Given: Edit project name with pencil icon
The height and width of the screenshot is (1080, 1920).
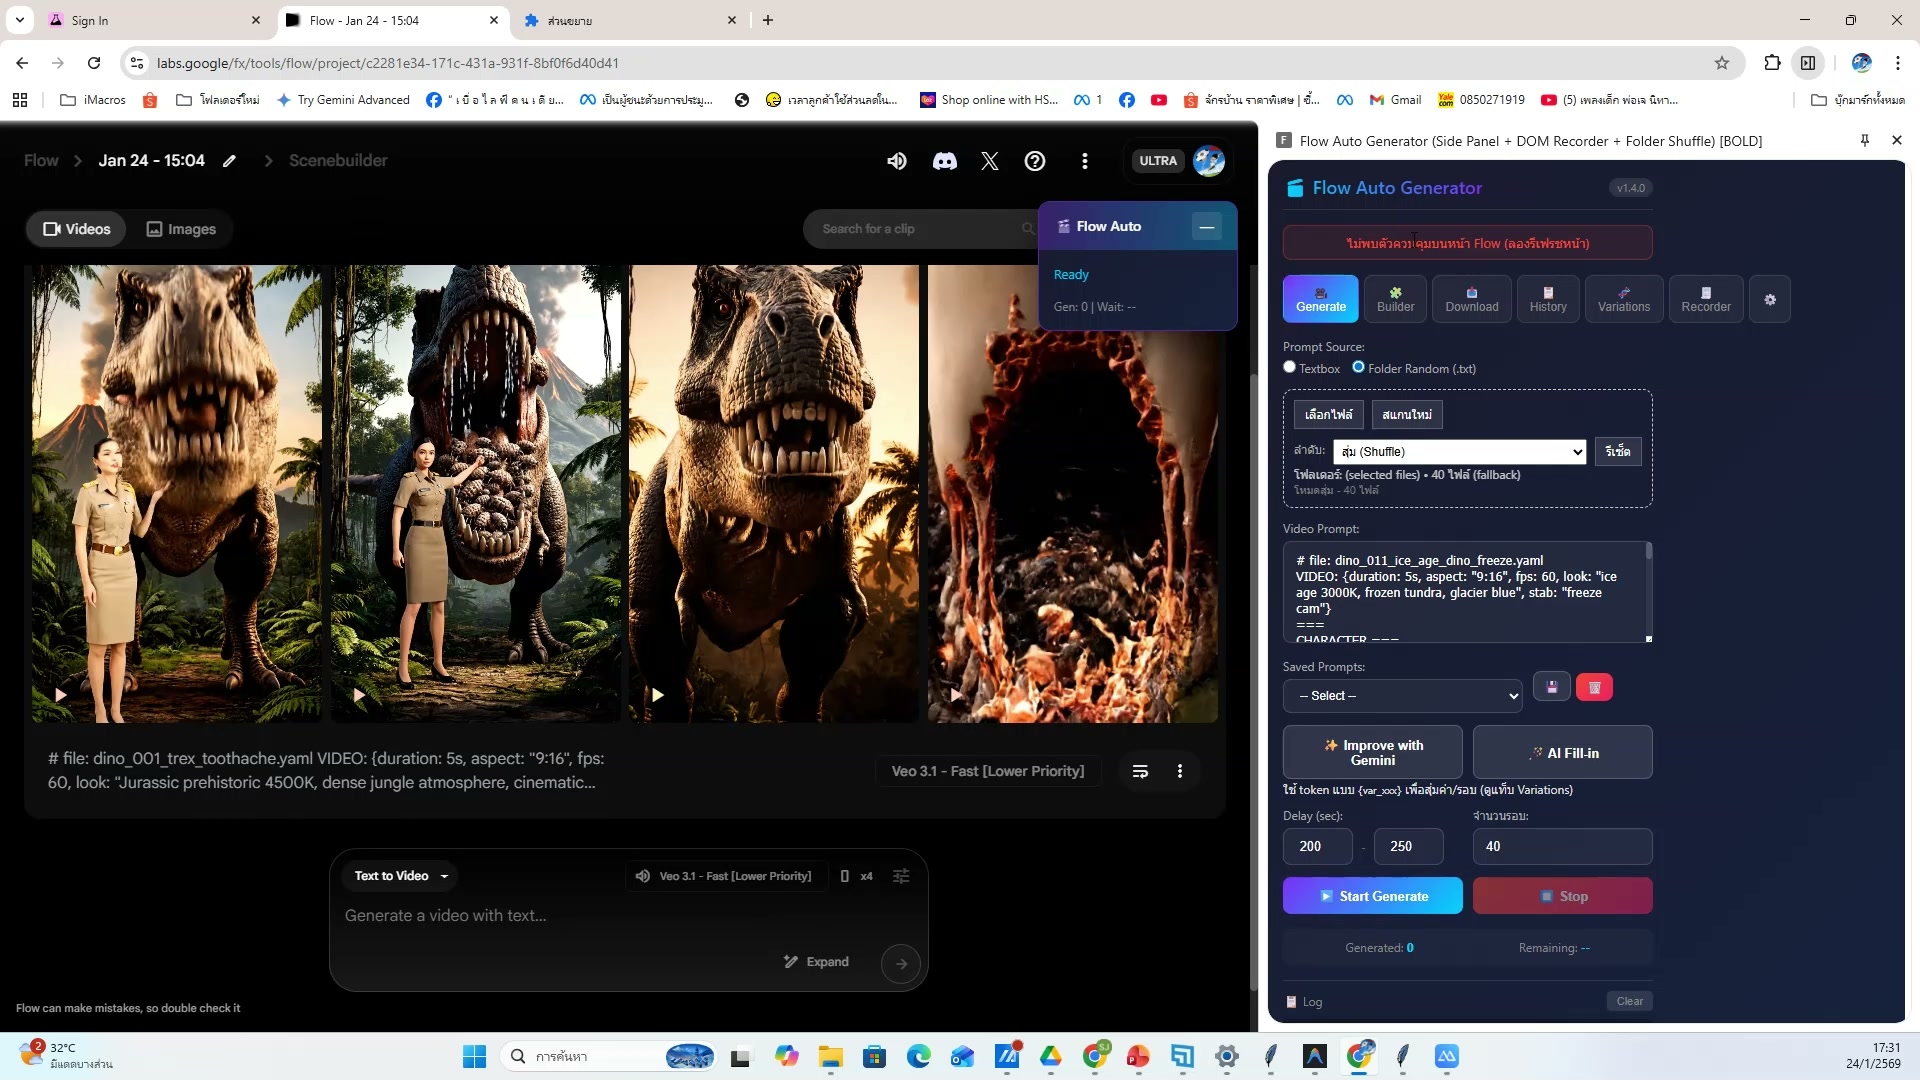Looking at the screenshot, I should pos(229,161).
